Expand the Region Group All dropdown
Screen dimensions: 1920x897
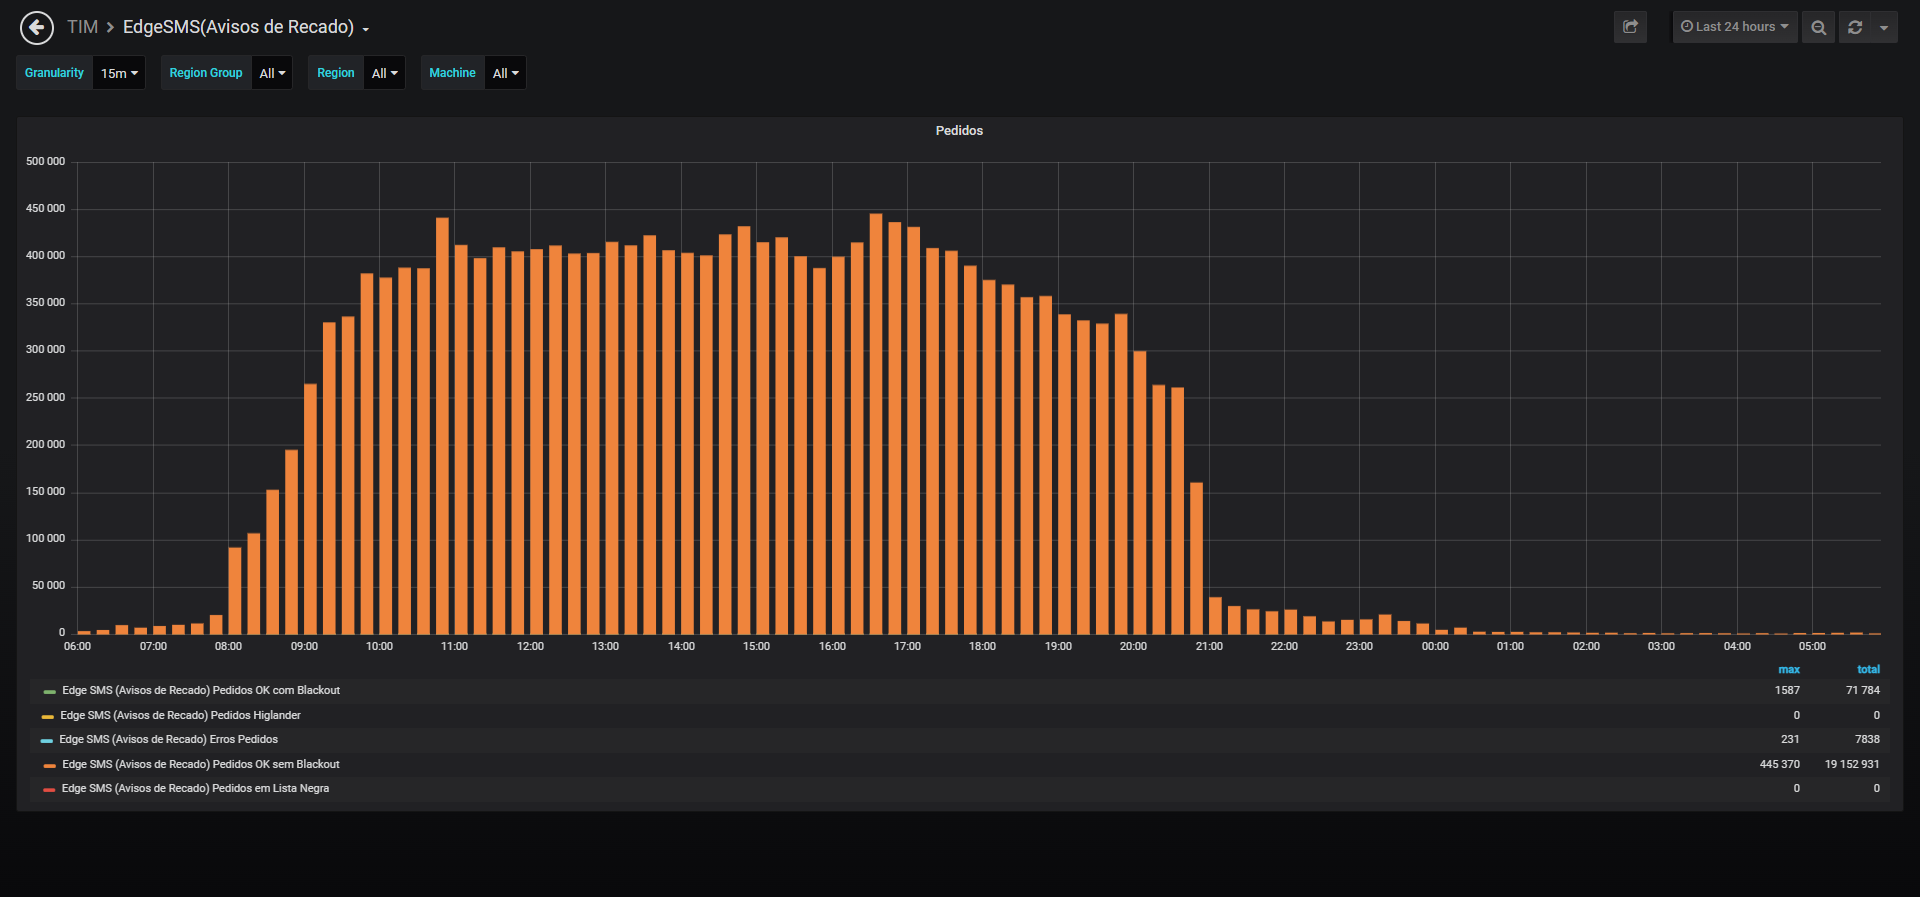[272, 73]
